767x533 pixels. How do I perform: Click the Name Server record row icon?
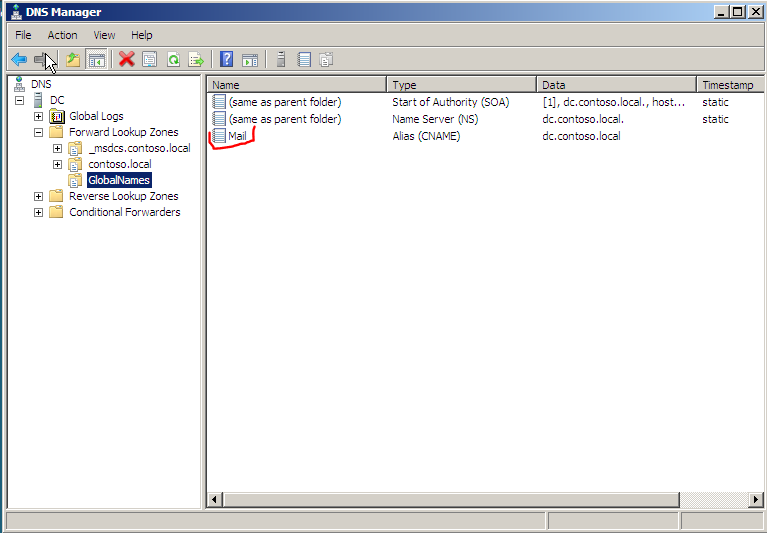click(219, 119)
